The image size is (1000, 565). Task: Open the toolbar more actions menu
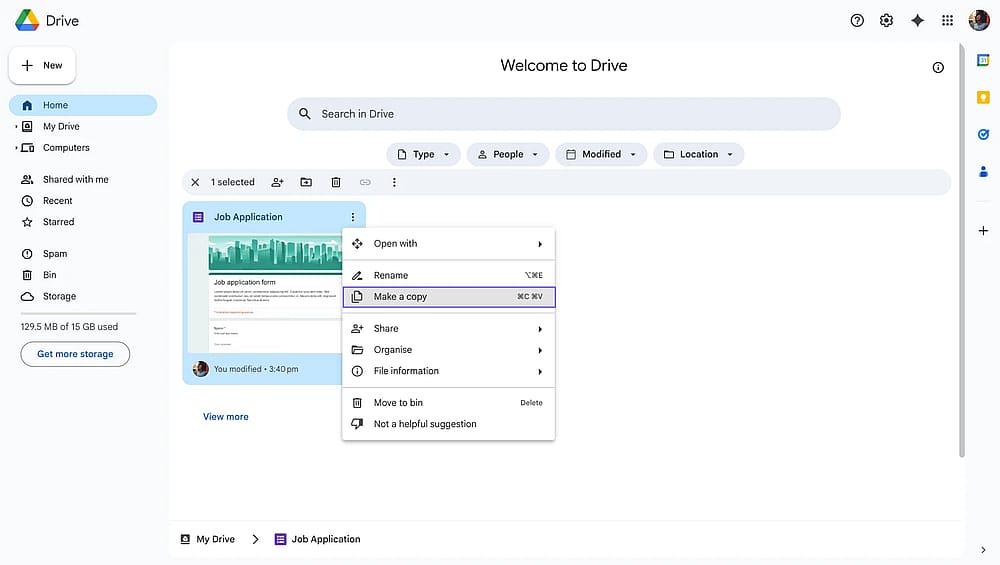click(x=394, y=182)
